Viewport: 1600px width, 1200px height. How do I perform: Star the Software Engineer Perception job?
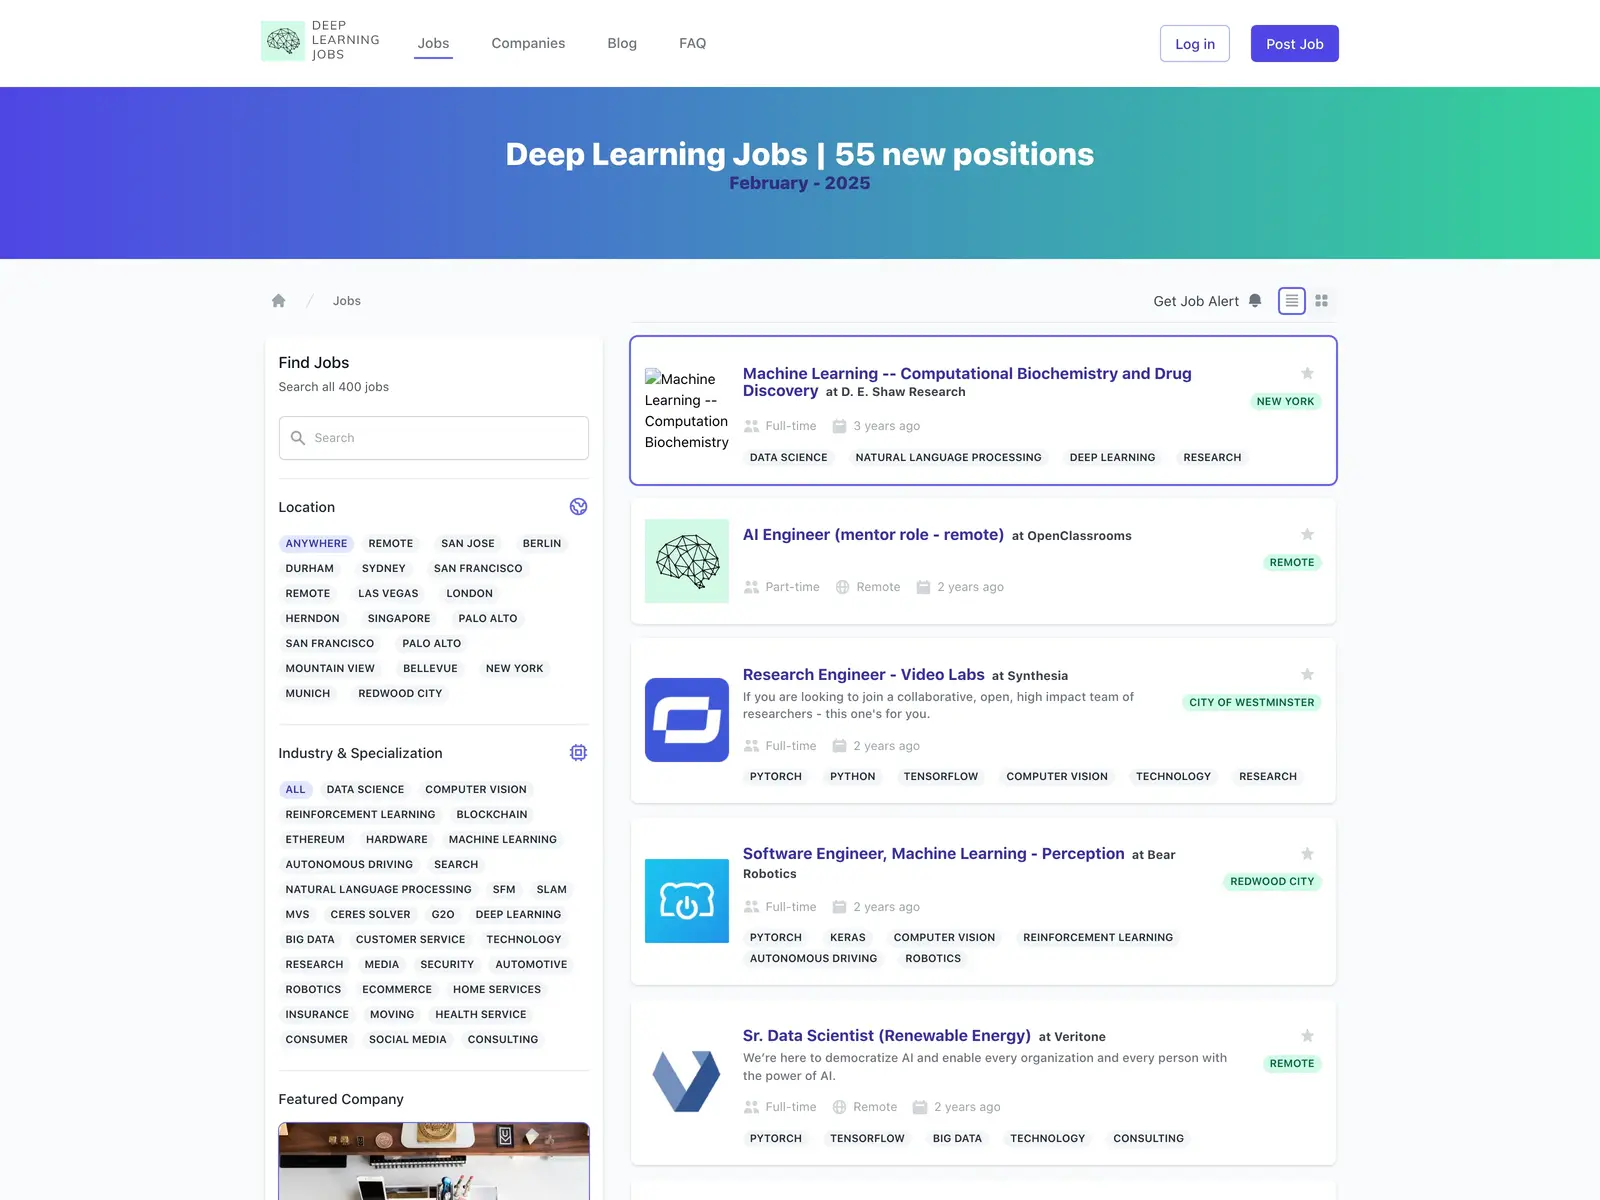[1307, 853]
